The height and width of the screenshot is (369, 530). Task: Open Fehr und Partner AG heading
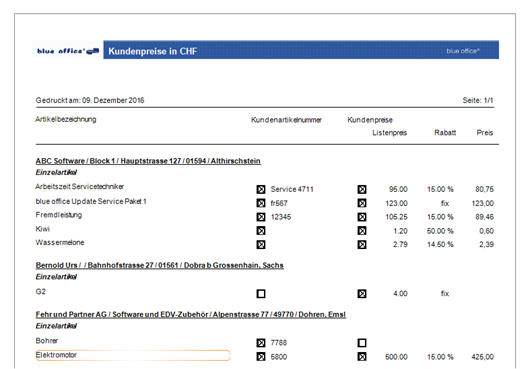(x=191, y=315)
